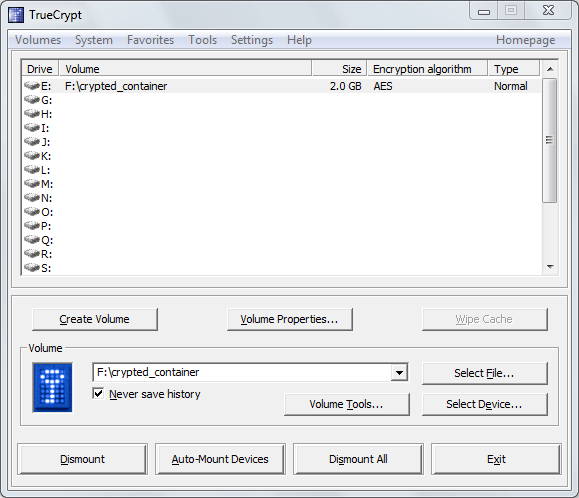Open Volume Properties dialog
This screenshot has width=579, height=498.
click(290, 319)
